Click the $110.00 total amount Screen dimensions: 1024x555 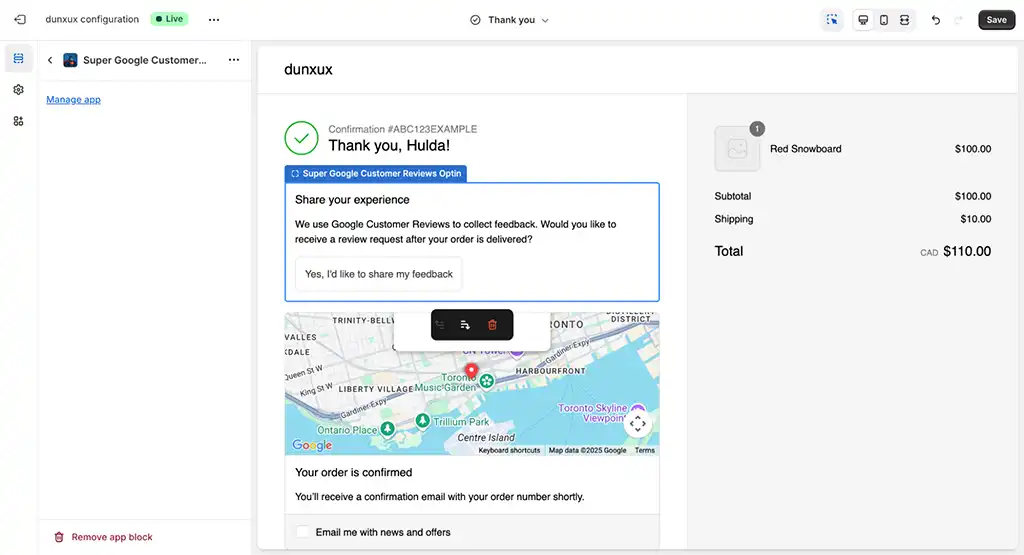(x=967, y=251)
